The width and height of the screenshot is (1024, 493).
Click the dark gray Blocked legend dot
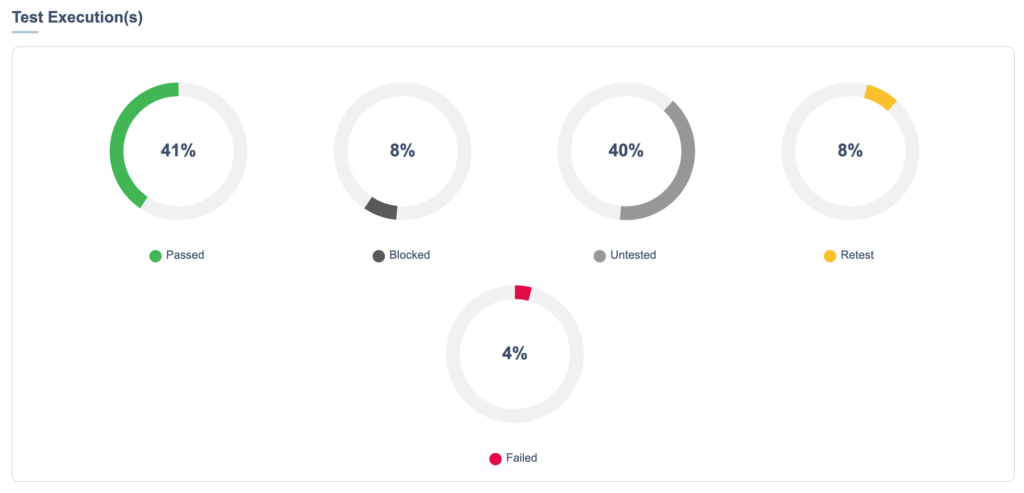pyautogui.click(x=378, y=256)
